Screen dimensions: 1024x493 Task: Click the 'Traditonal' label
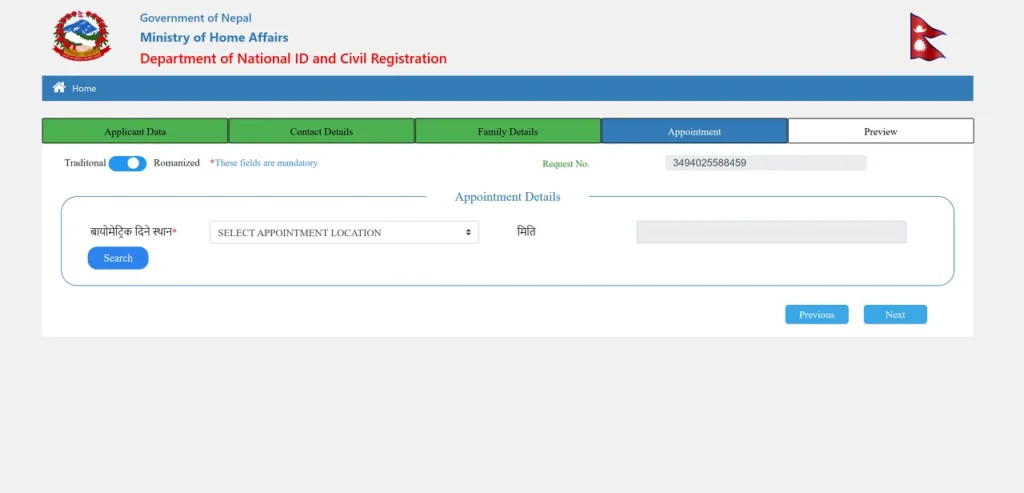[85, 163]
